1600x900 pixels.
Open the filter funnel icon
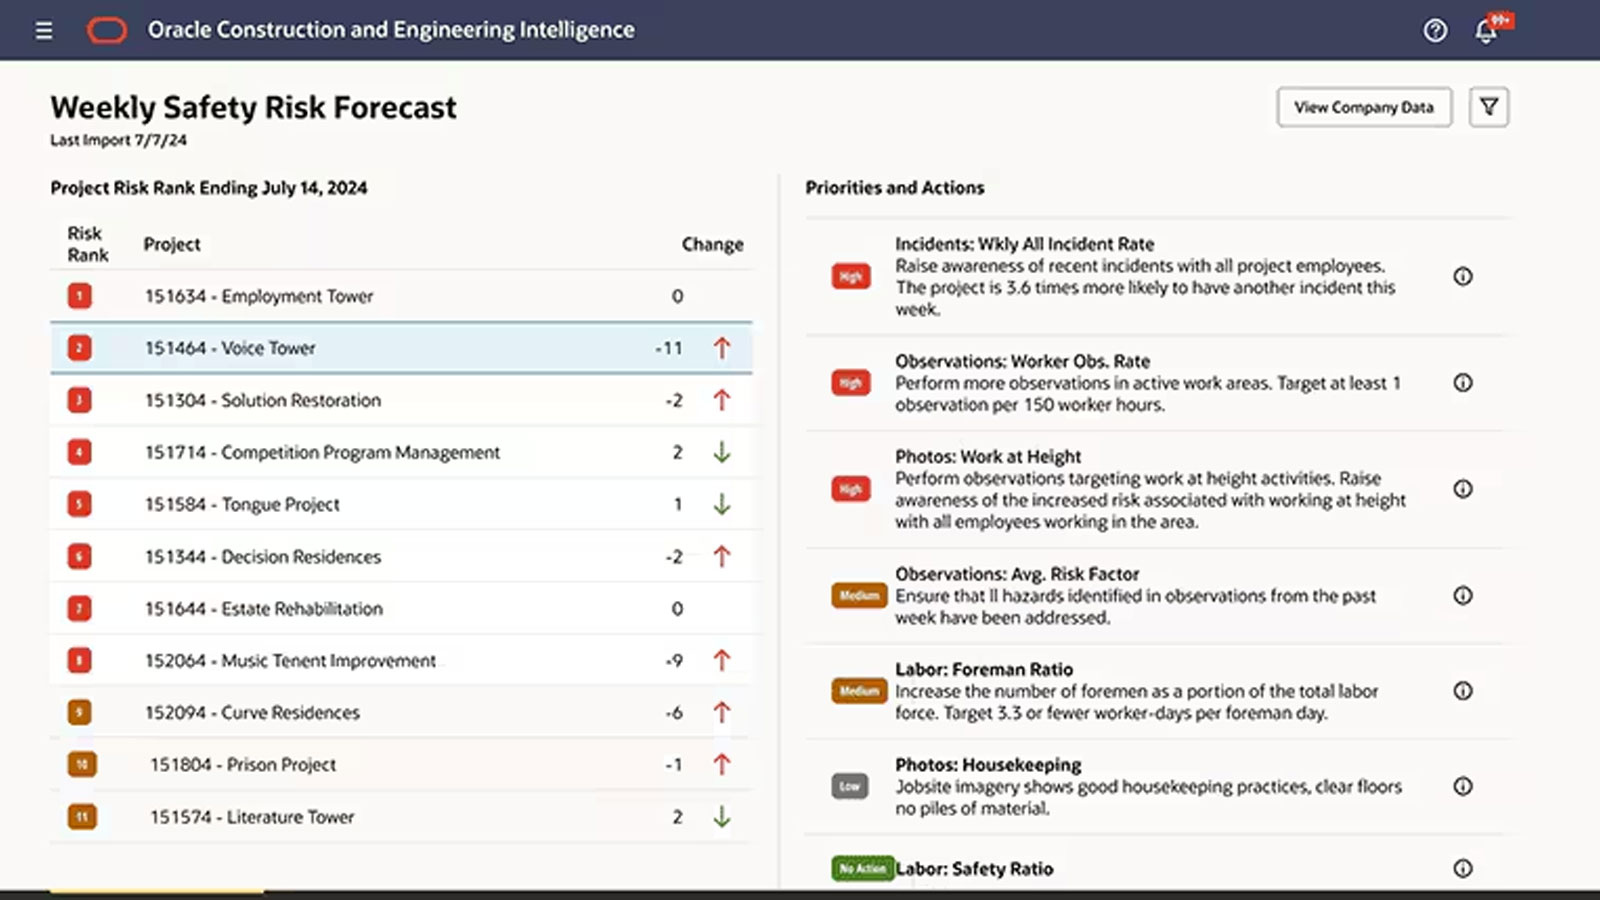coord(1489,107)
